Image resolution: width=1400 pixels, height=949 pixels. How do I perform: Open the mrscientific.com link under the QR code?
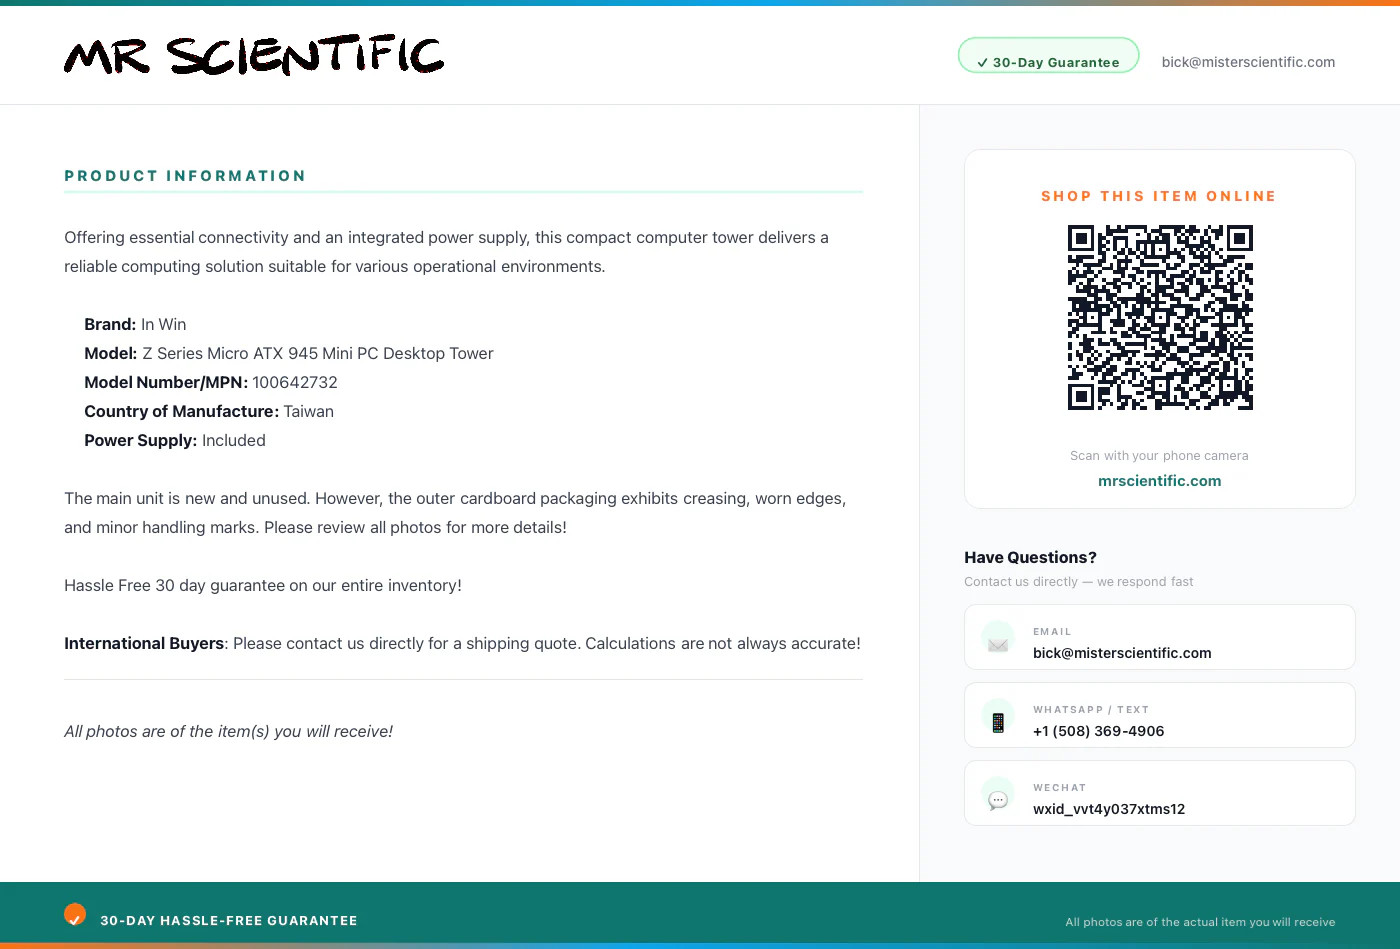pos(1160,481)
